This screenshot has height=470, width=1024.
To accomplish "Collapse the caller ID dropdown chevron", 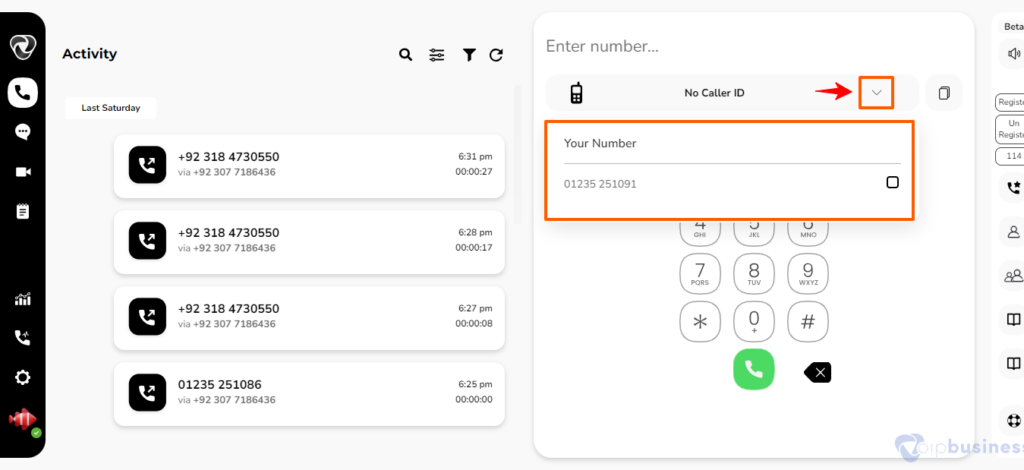I will pyautogui.click(x=876, y=93).
